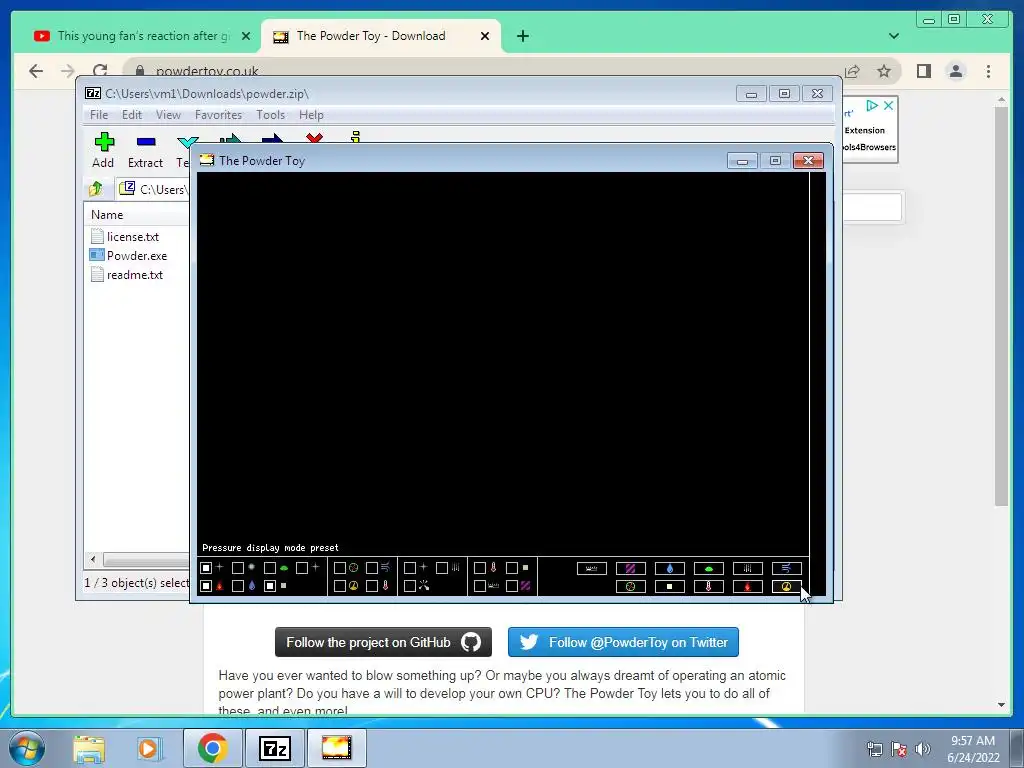Open the 7-Zip File menu
Image resolution: width=1024 pixels, height=768 pixels.
99,115
